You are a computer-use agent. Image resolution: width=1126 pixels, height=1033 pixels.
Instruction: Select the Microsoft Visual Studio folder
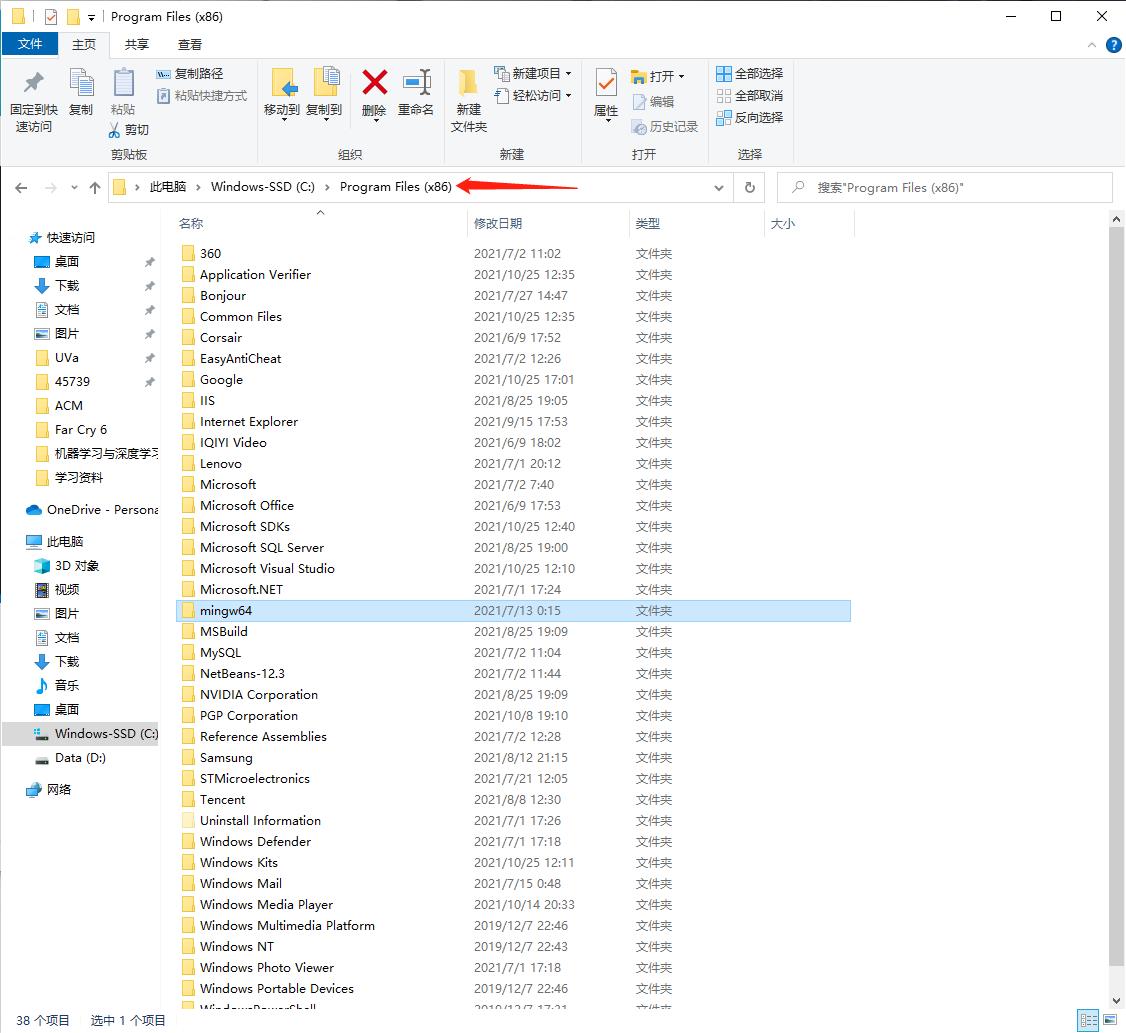tap(513, 568)
